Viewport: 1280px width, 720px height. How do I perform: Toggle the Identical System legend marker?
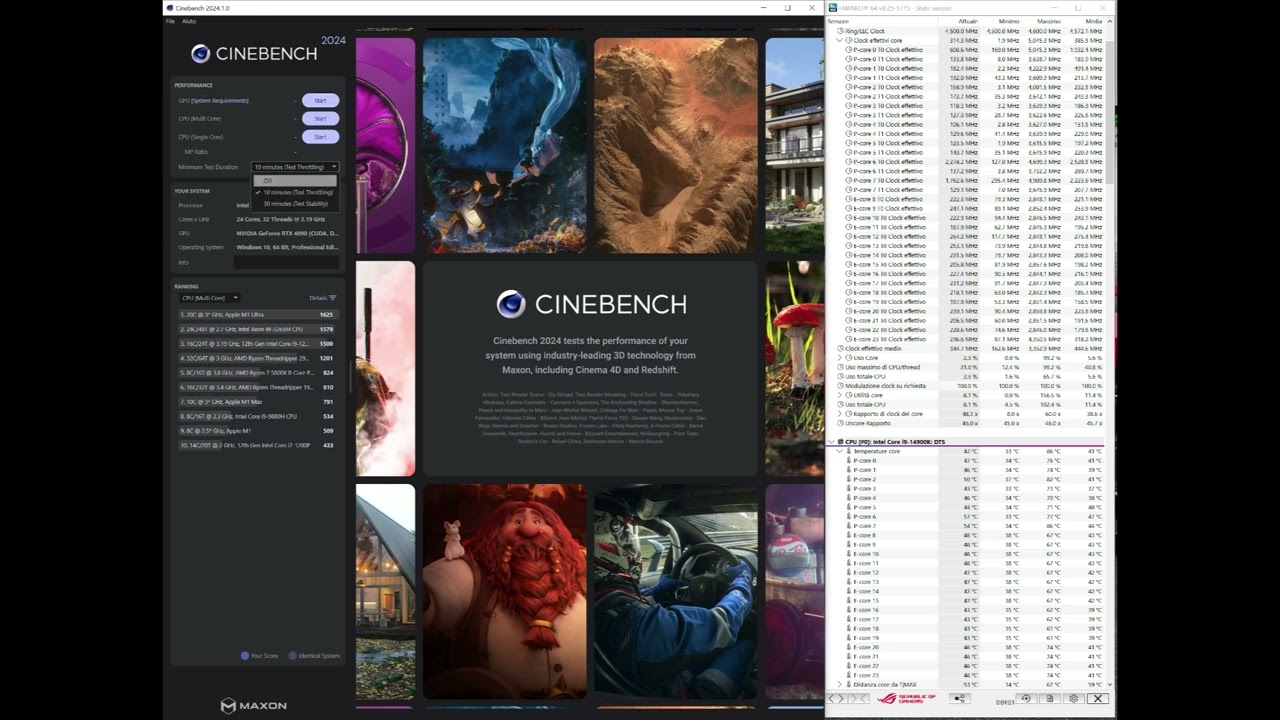point(293,656)
